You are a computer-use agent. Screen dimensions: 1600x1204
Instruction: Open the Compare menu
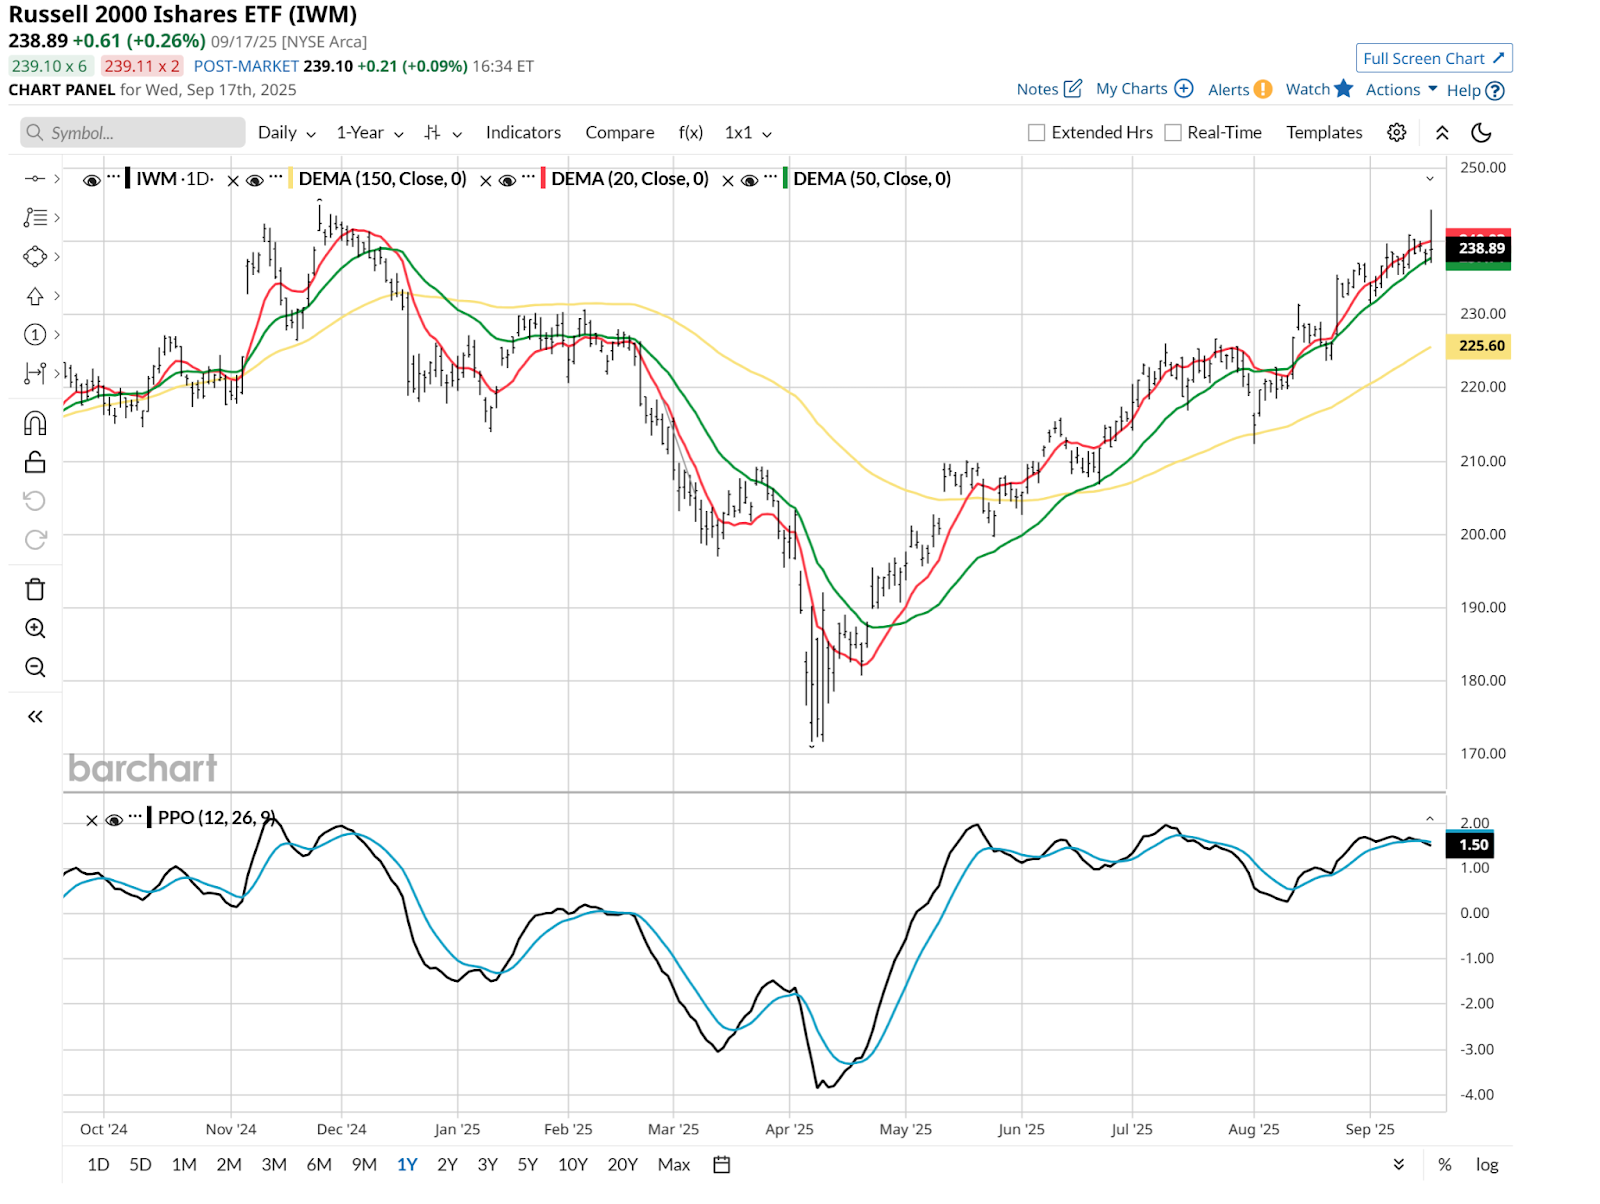620,132
